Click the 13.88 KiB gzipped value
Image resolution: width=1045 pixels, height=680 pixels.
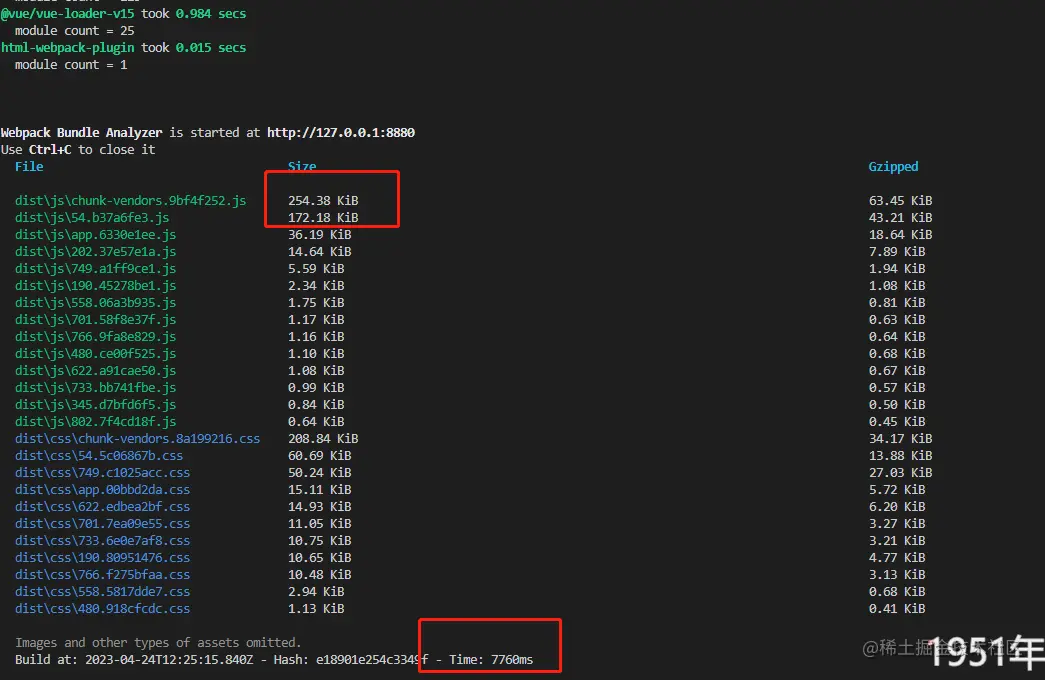(900, 456)
